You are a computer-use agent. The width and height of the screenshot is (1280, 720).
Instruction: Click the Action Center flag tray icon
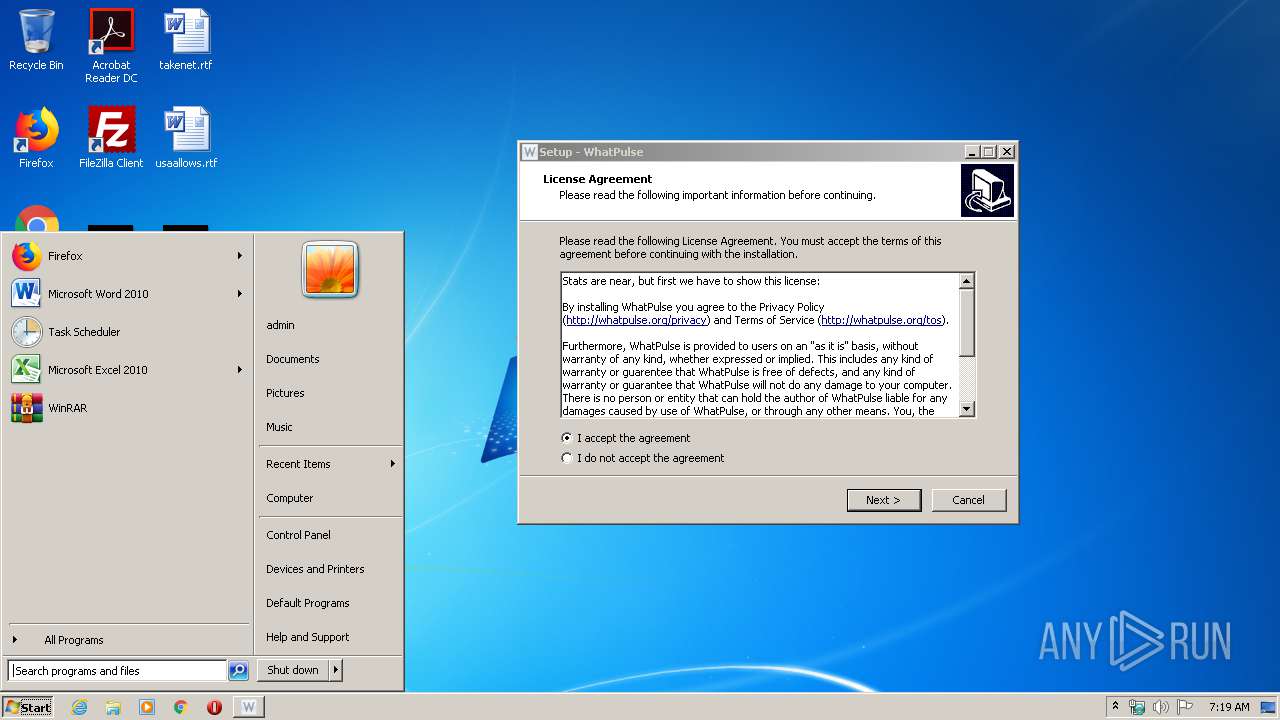coord(1185,707)
